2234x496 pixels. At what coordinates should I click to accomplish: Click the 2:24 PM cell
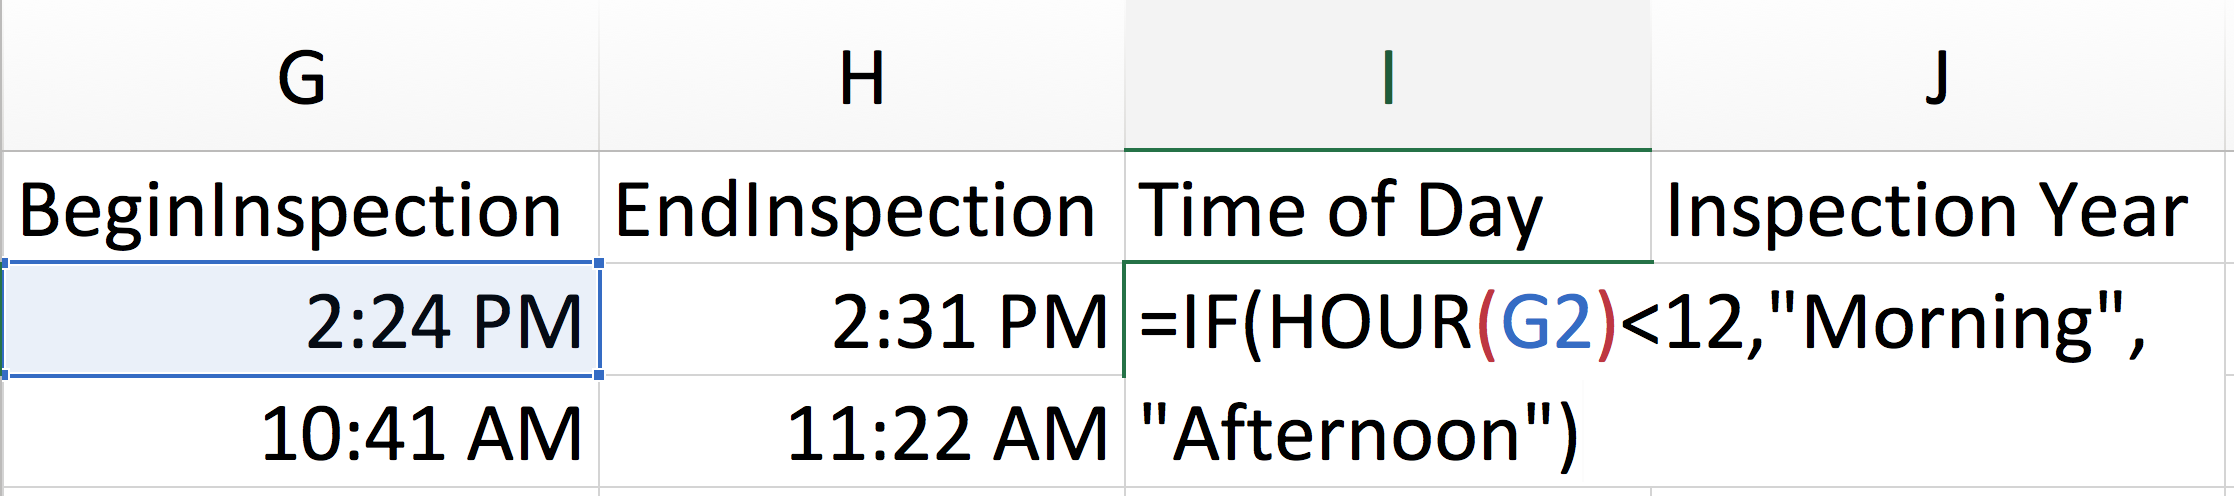tap(301, 320)
